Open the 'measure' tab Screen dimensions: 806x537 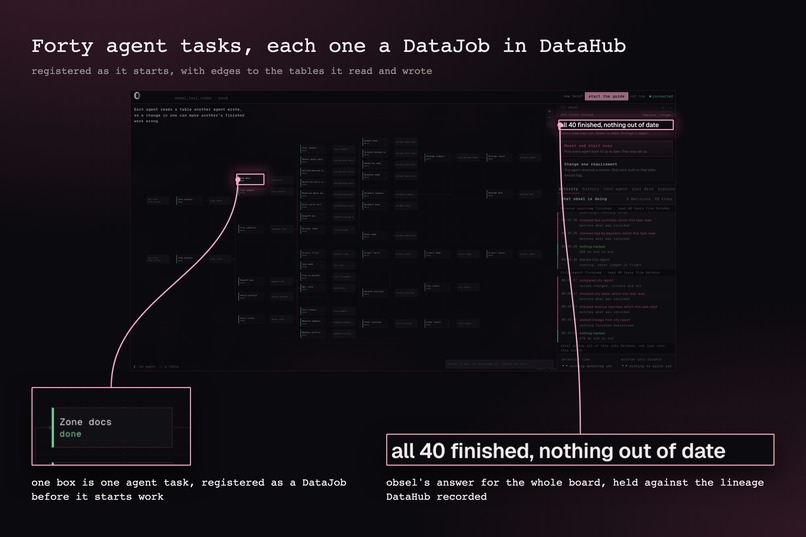[666, 189]
